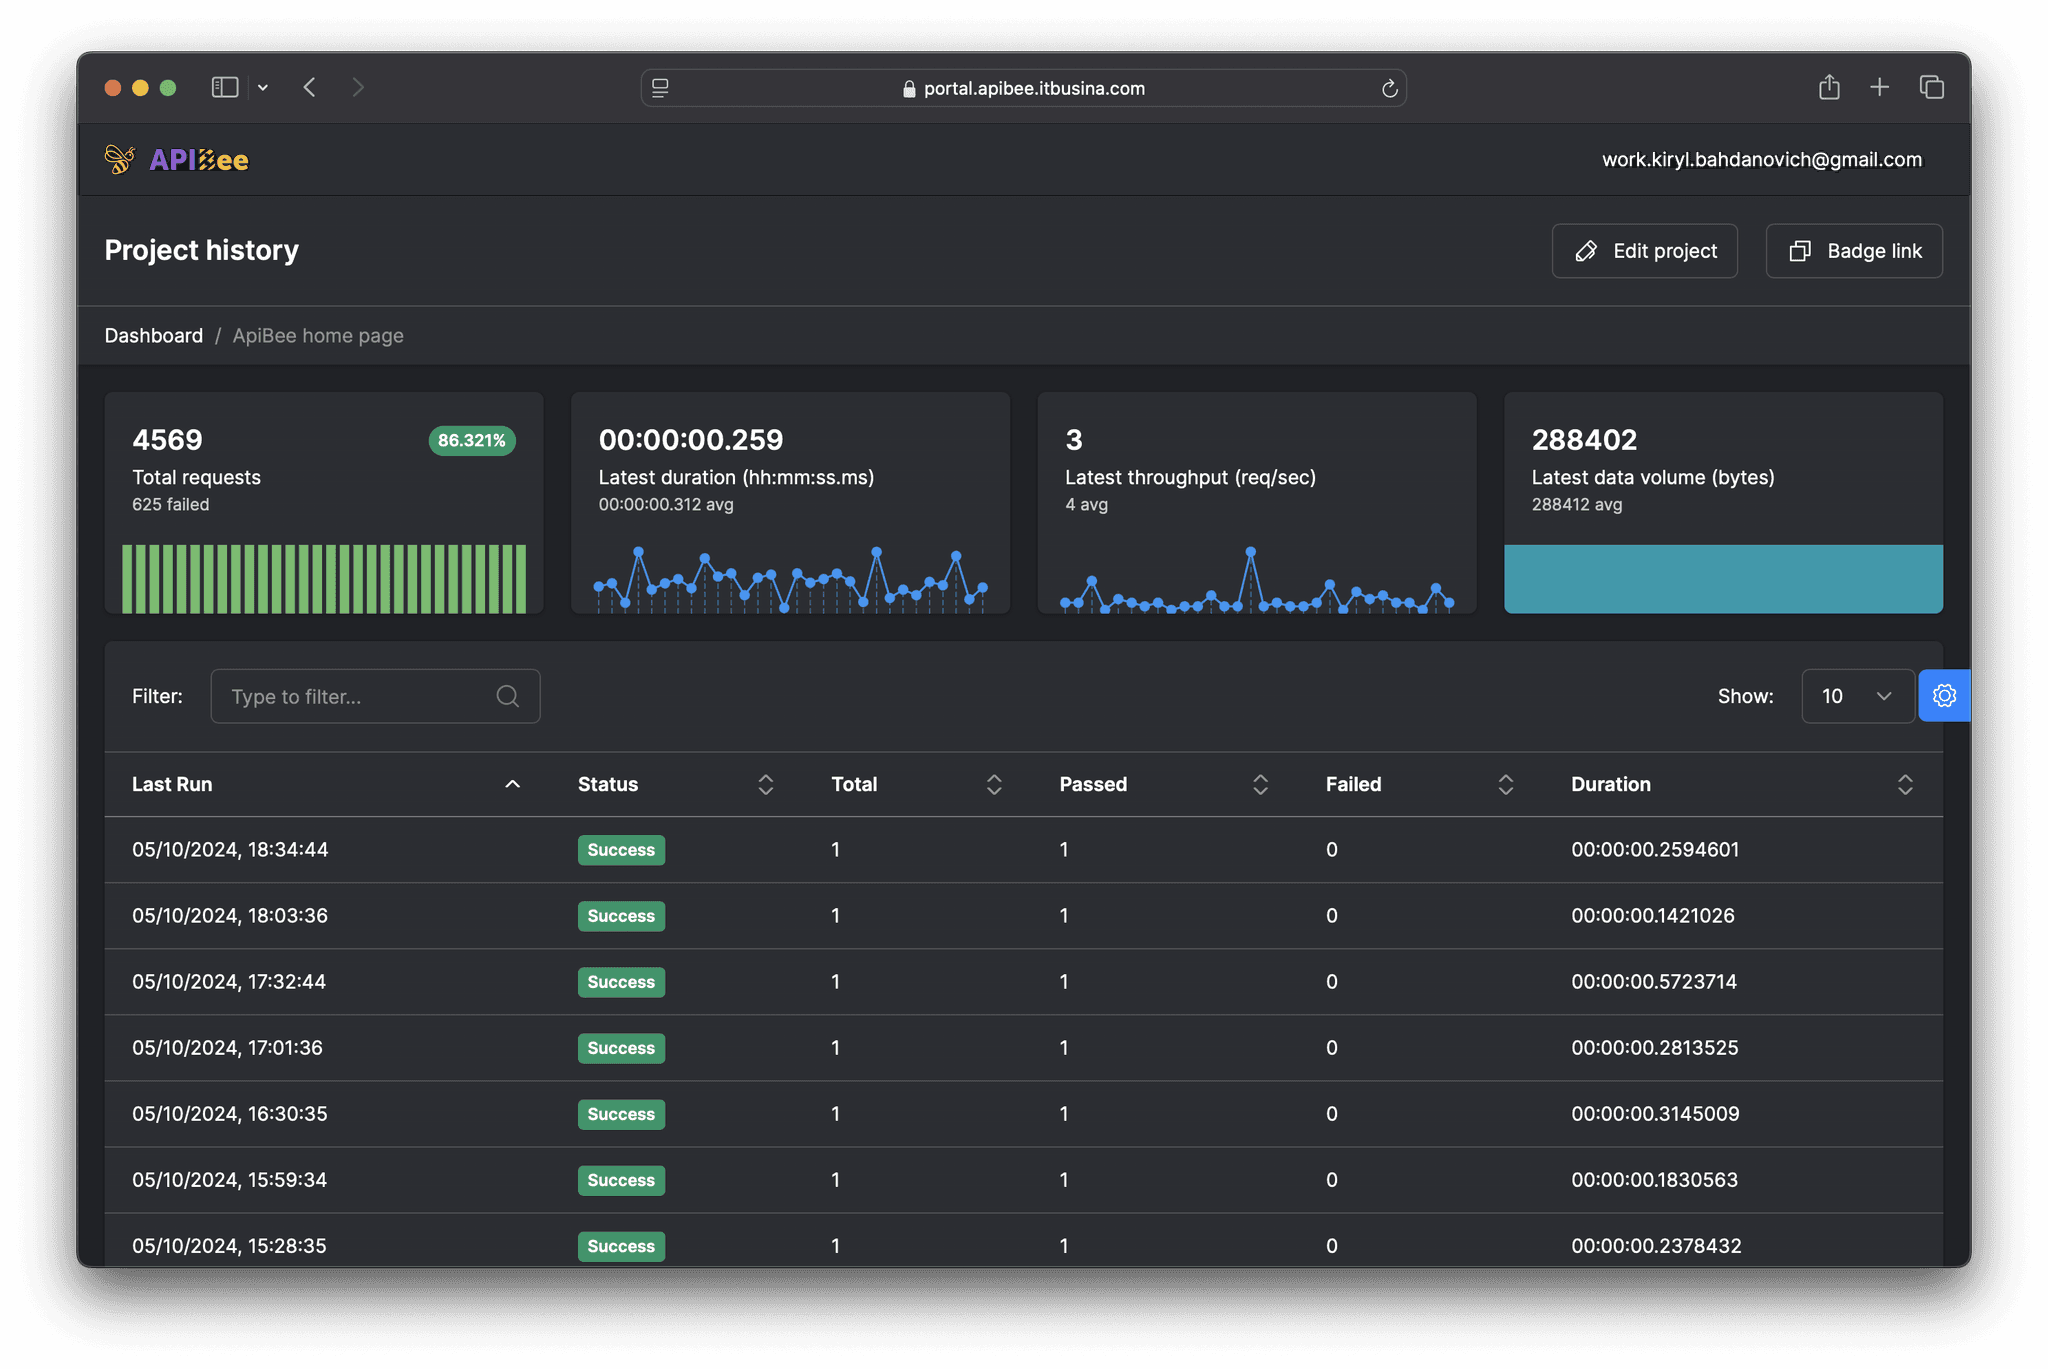2048x1369 pixels.
Task: Open the blue gear settings button
Action: [x=1944, y=696]
